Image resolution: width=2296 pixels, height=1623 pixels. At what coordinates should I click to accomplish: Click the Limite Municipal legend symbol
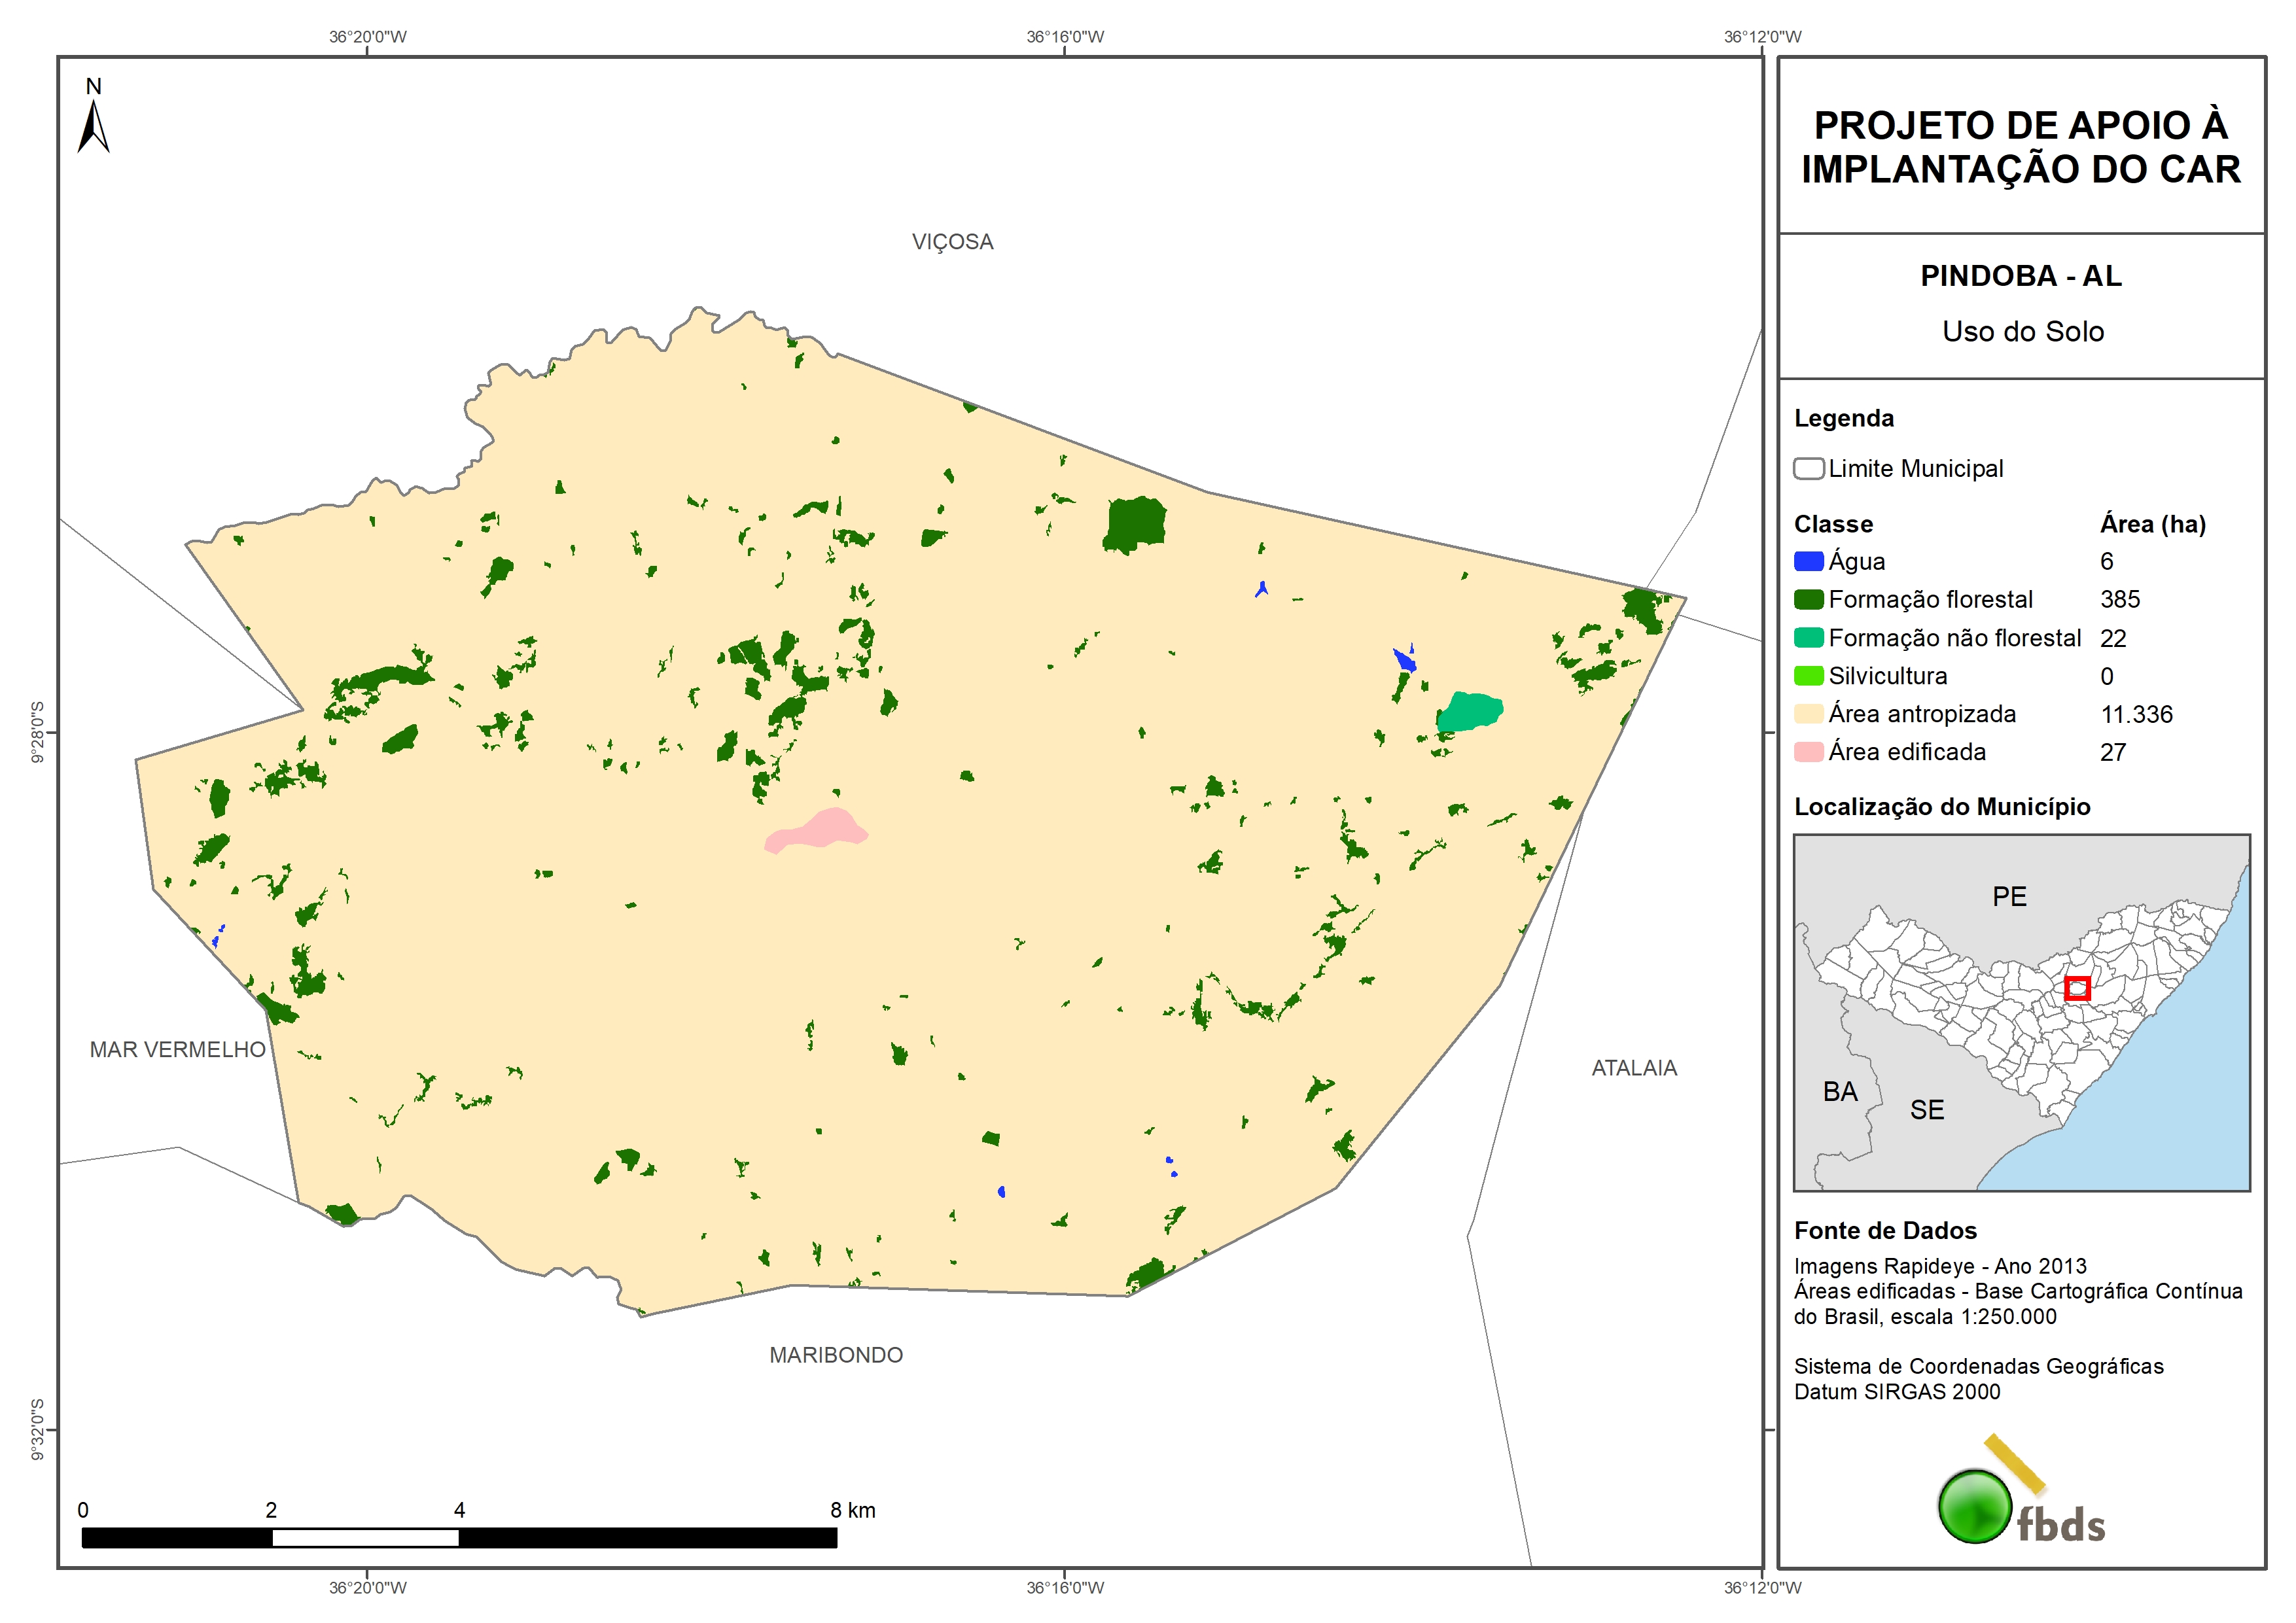pyautogui.click(x=1808, y=468)
